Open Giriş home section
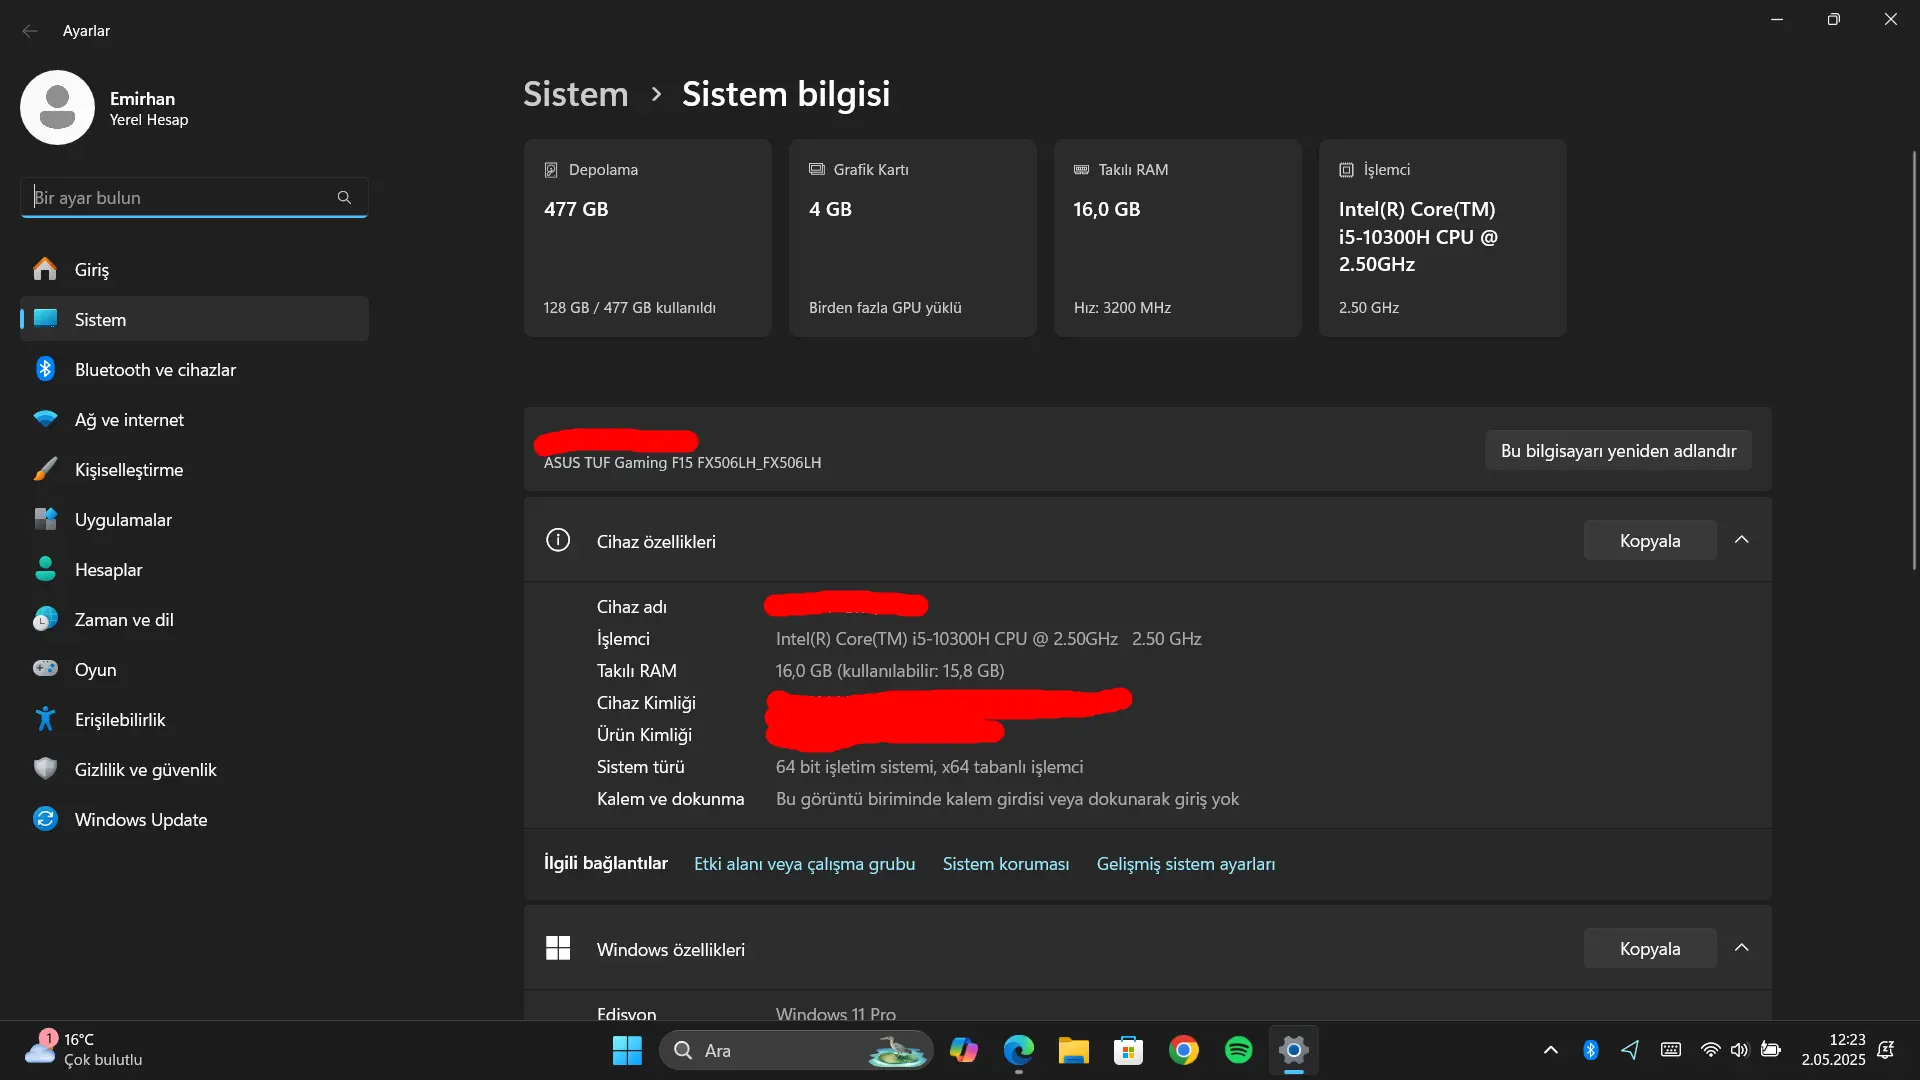 tap(194, 269)
